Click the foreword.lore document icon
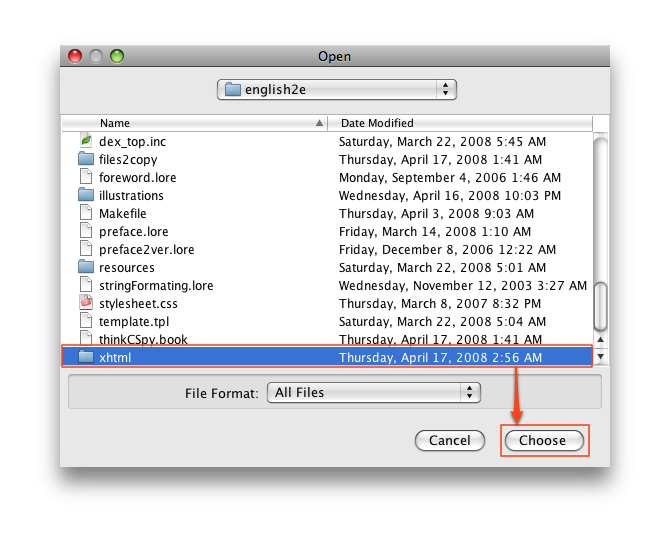This screenshot has height=542, width=670. pos(86,177)
